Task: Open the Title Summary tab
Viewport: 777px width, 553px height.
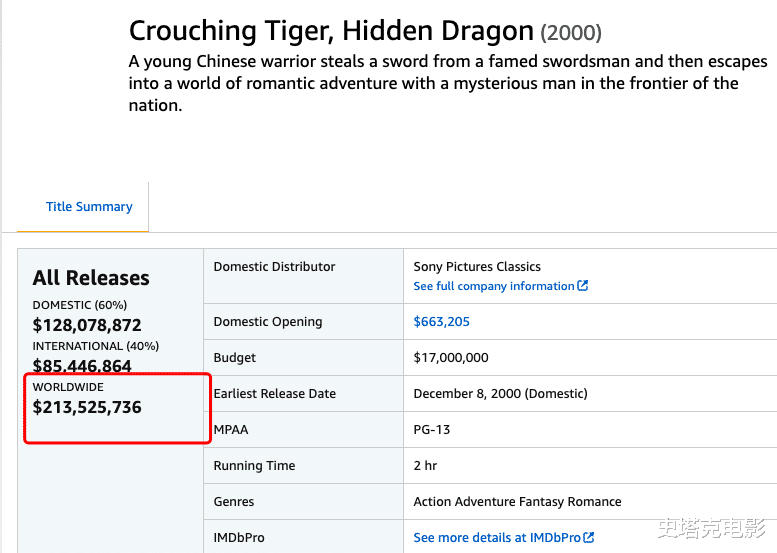Action: click(x=89, y=207)
